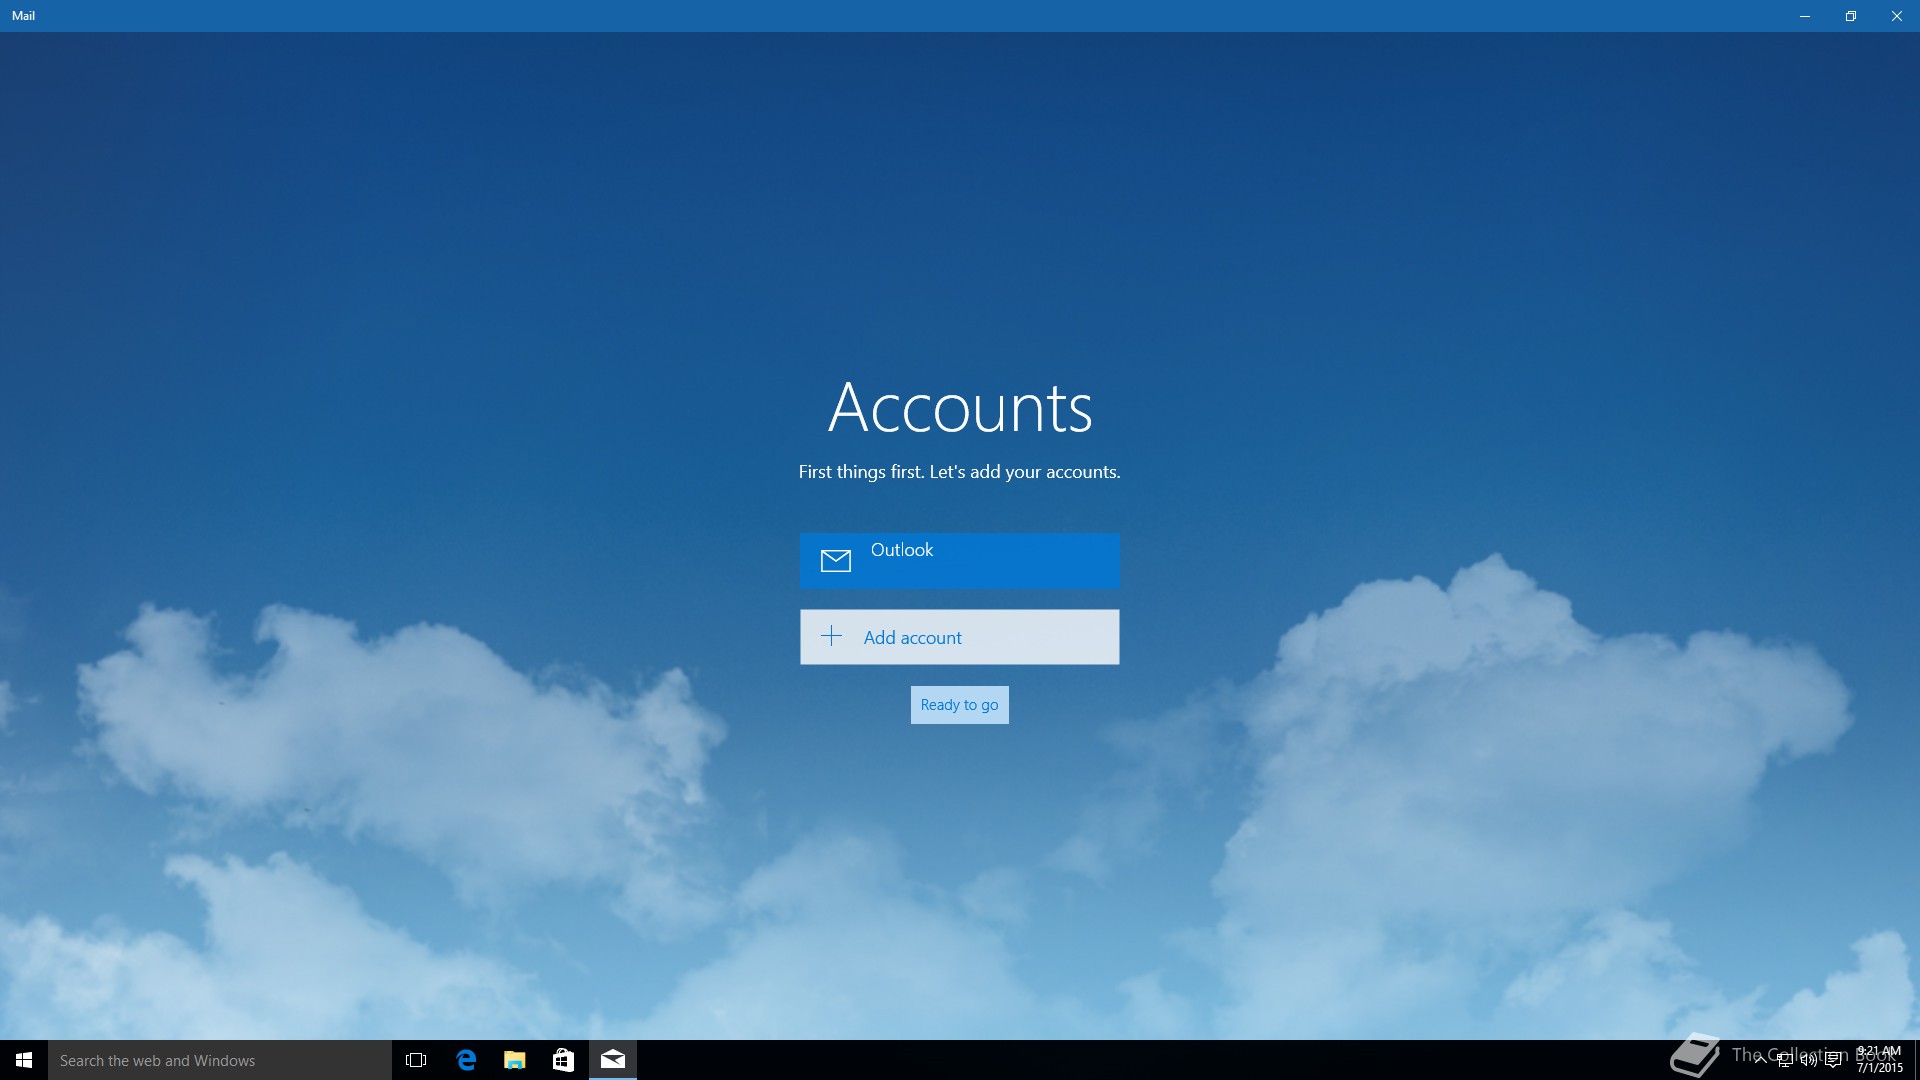The height and width of the screenshot is (1080, 1920).
Task: Open the volume control tray icon
Action: point(1808,1060)
